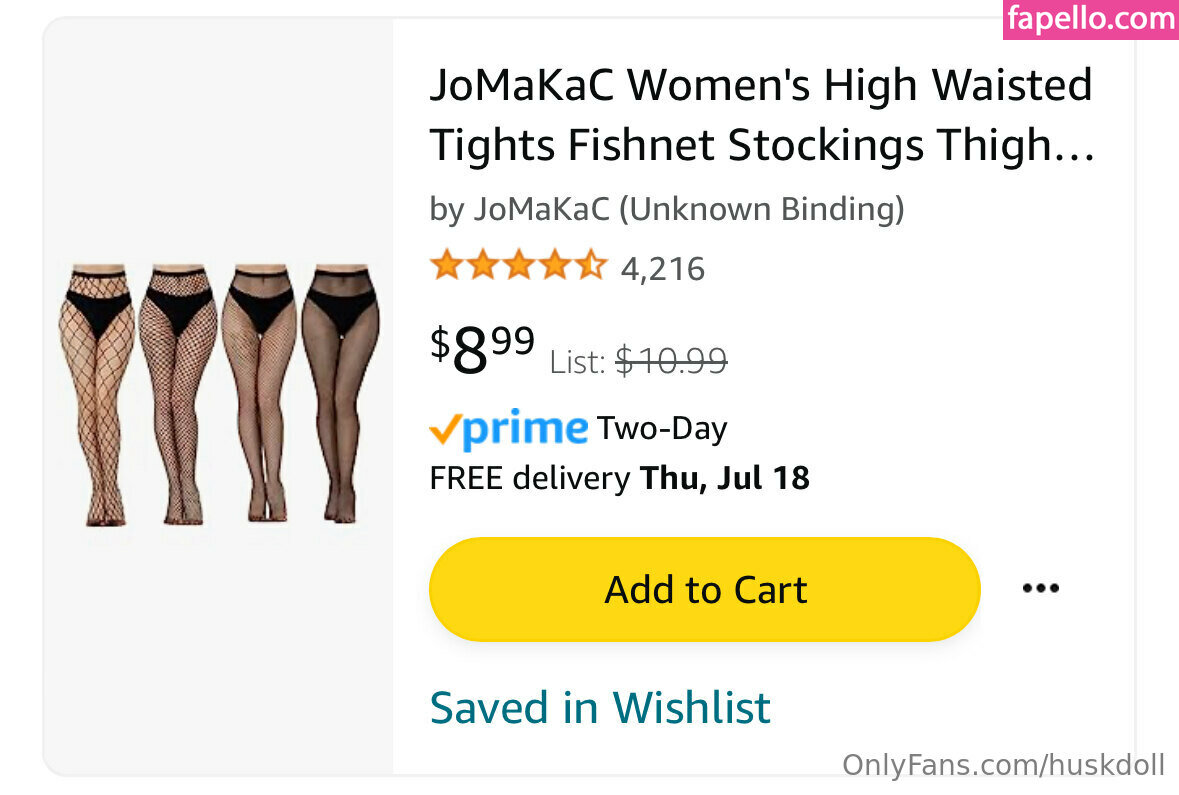View the 4,216 customer ratings count
1179x795 pixels.
pos(663,268)
